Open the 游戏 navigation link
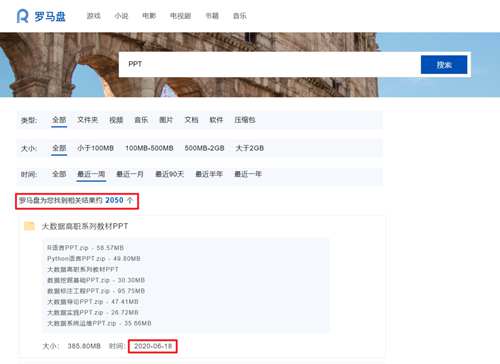The height and width of the screenshot is (364, 500). tap(94, 16)
